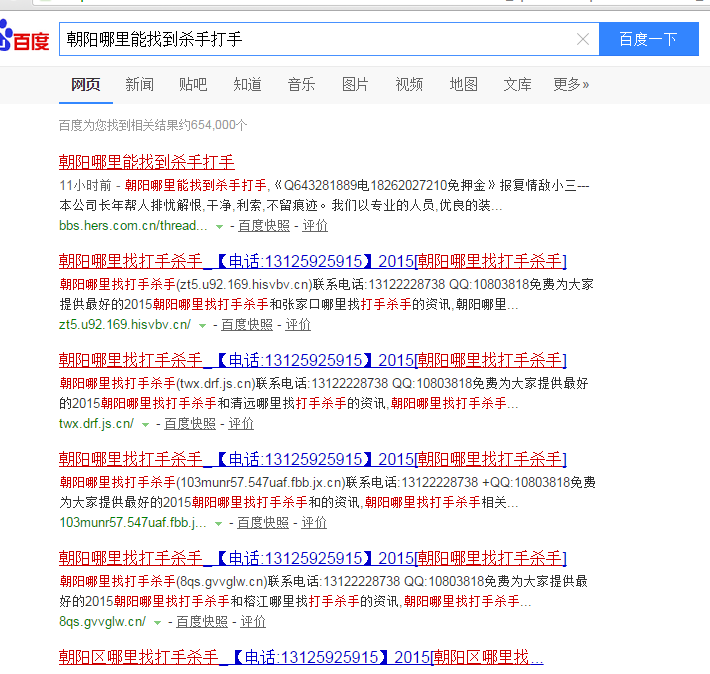Click green URL 8qs.gvvglw.cn/

click(x=102, y=622)
